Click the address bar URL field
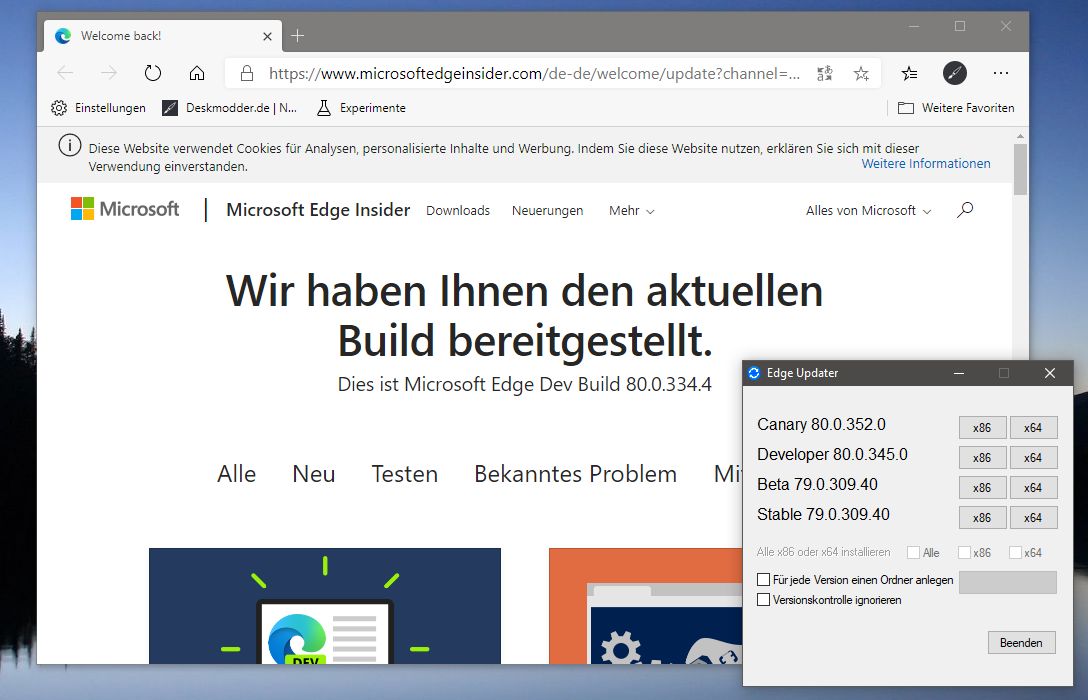This screenshot has height=700, width=1088. (534, 74)
